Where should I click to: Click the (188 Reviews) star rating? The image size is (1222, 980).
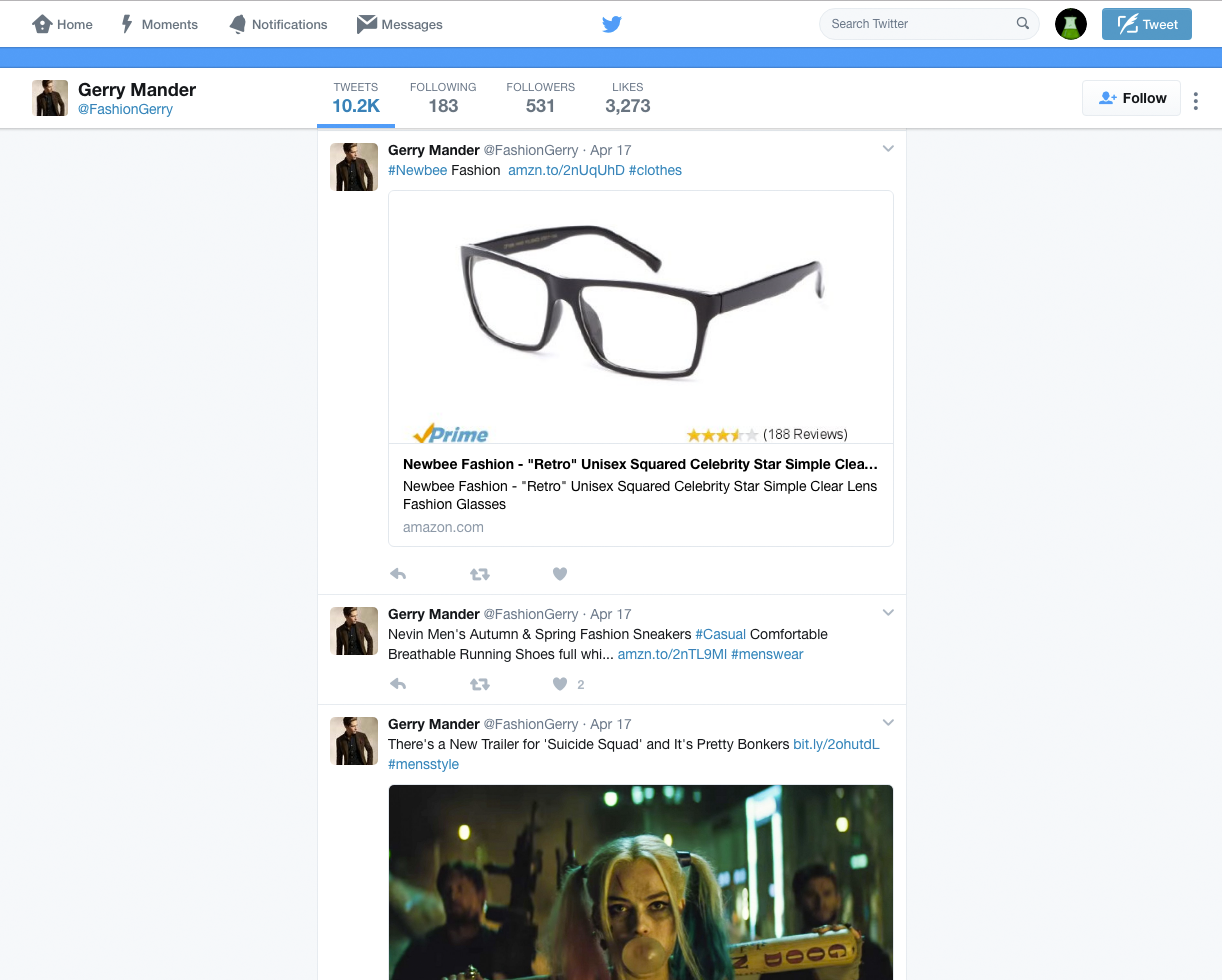pos(767,434)
